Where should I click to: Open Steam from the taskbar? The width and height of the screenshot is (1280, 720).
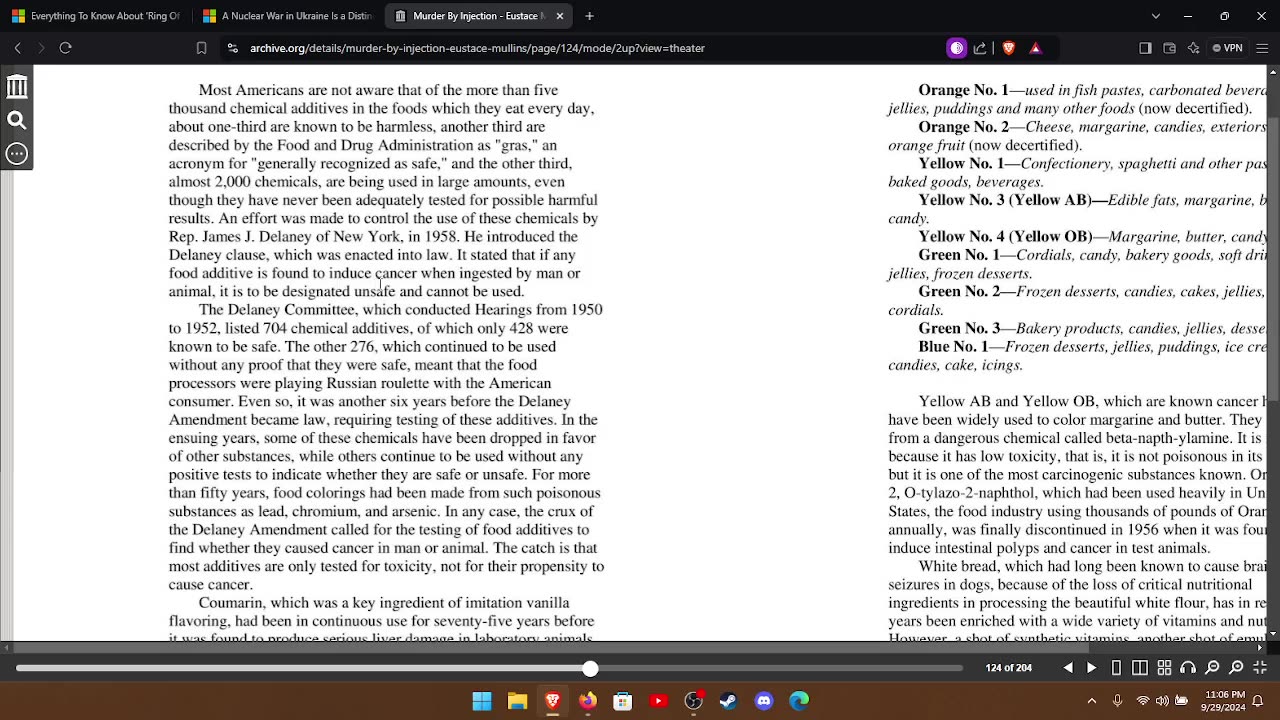(x=729, y=701)
